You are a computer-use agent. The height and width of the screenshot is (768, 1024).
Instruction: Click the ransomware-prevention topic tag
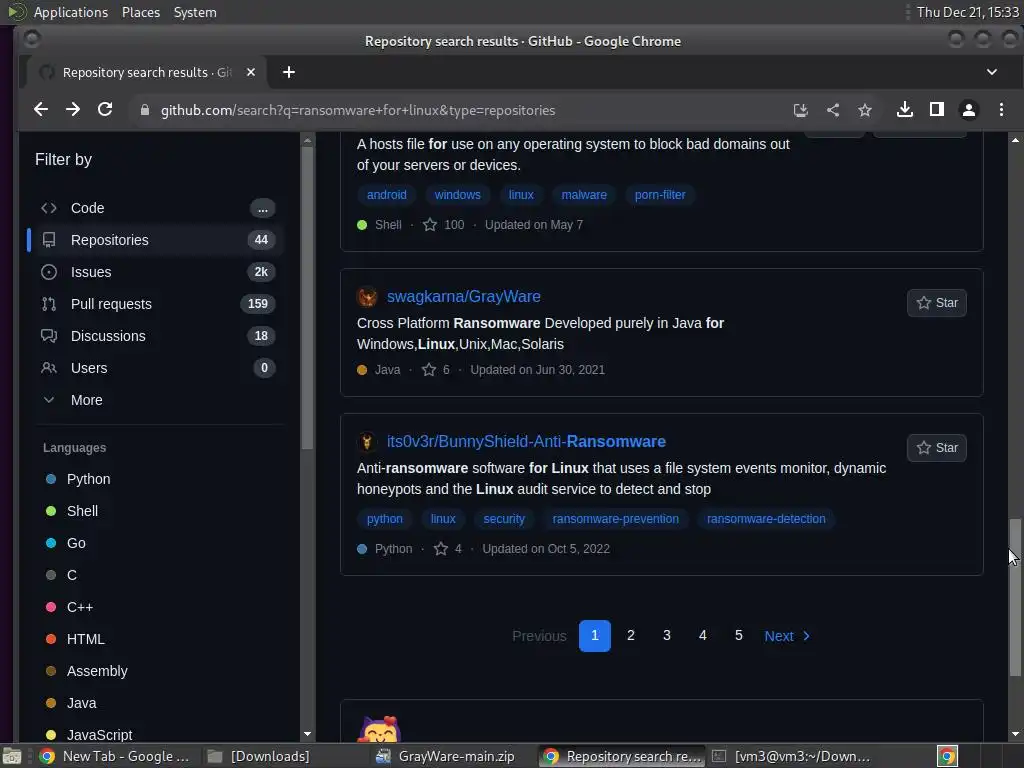(615, 519)
